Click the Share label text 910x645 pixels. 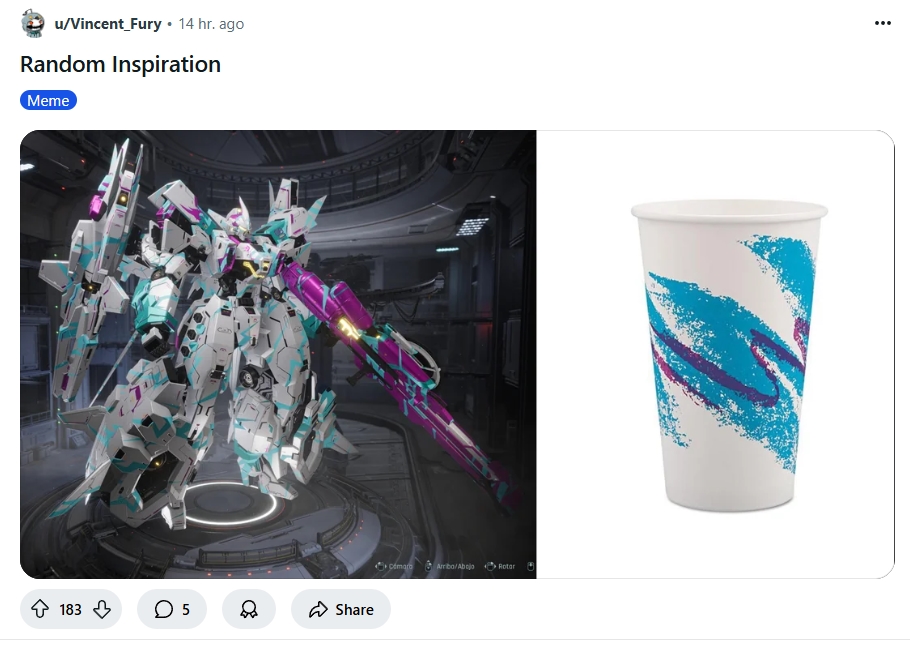click(354, 610)
